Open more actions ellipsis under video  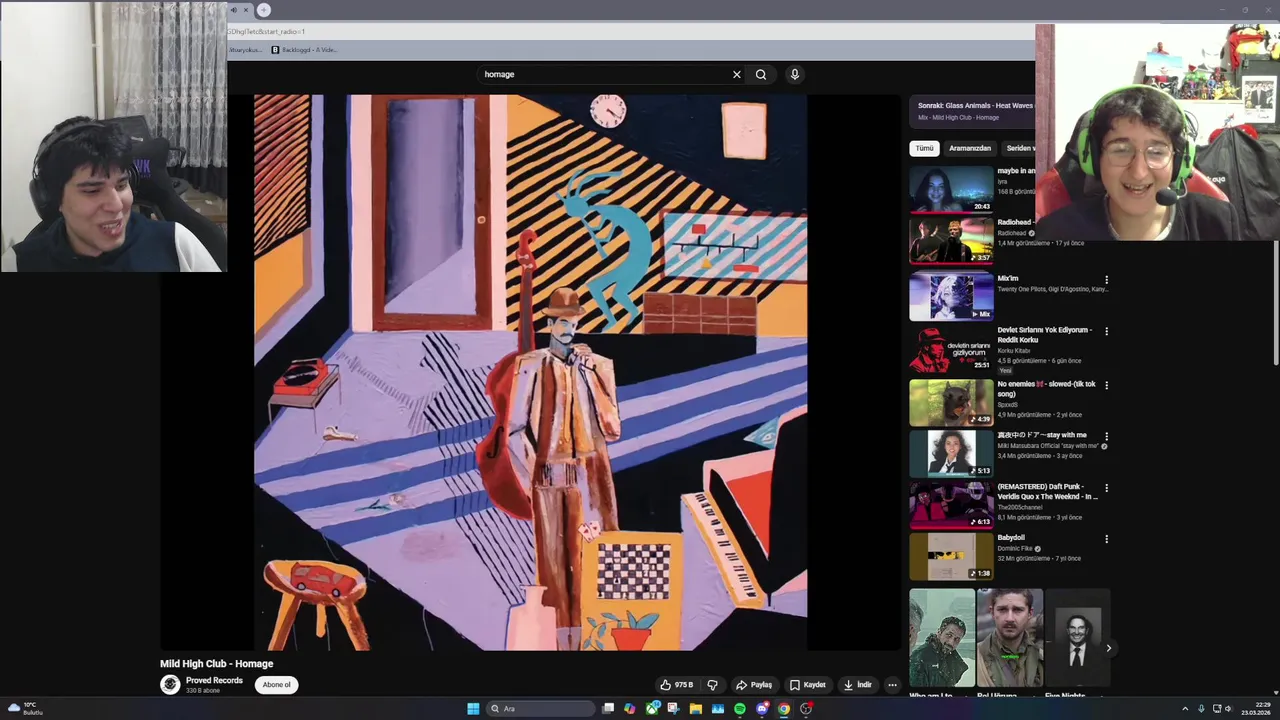[892, 685]
